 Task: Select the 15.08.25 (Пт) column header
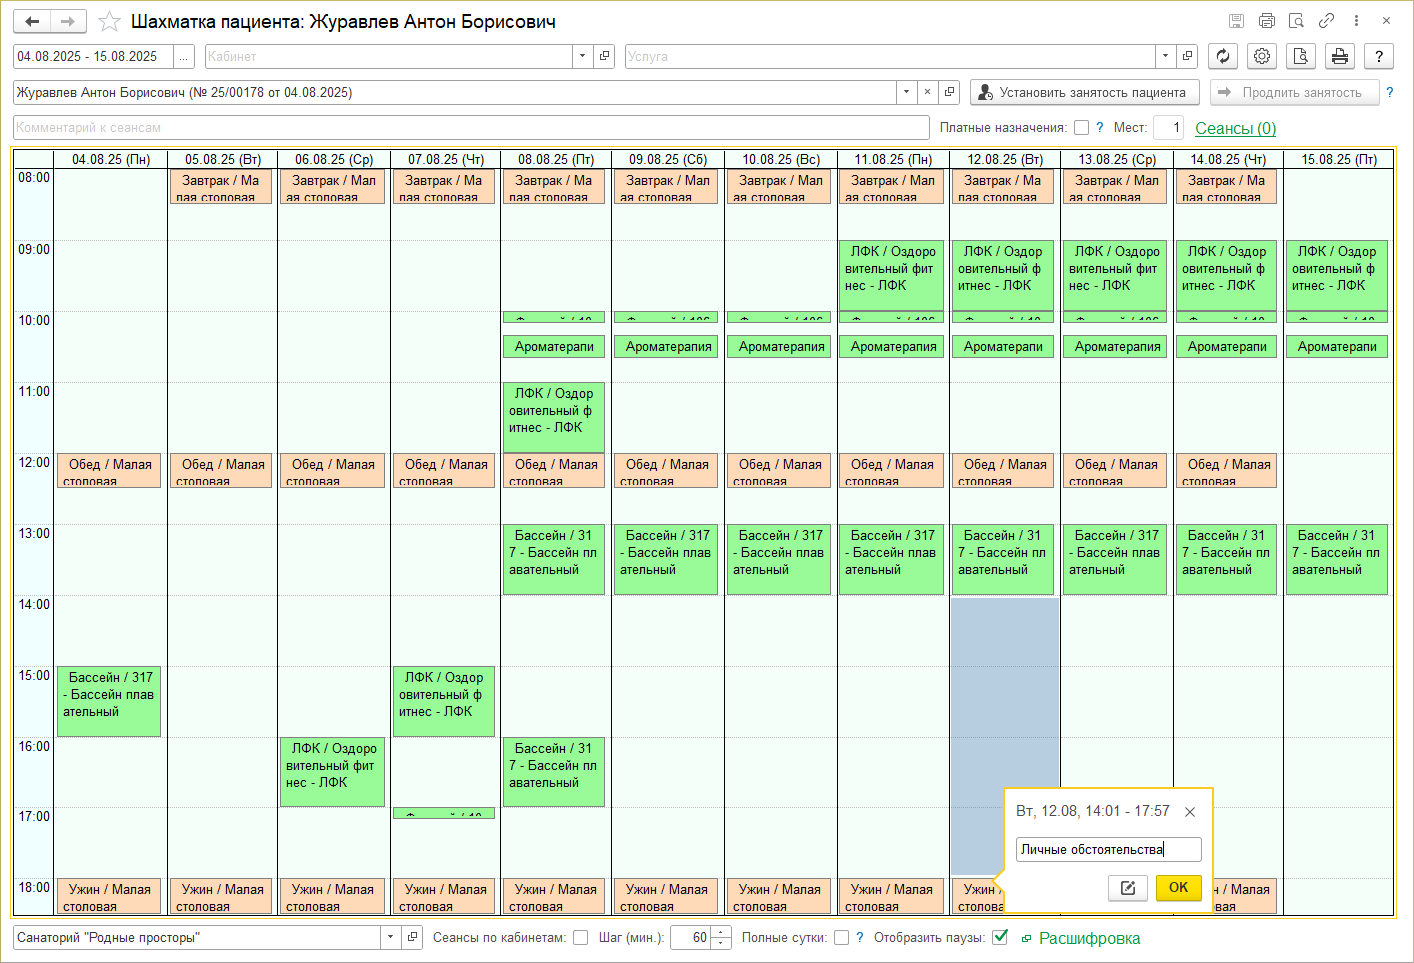click(x=1339, y=159)
